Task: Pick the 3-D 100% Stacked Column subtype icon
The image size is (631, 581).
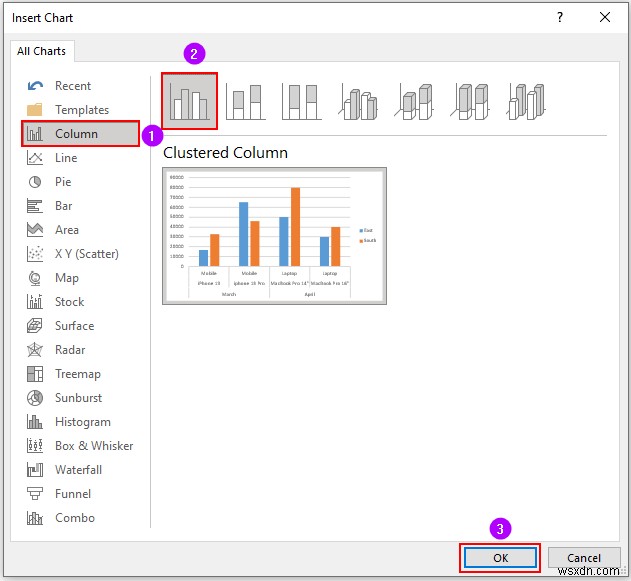Action: coord(470,101)
